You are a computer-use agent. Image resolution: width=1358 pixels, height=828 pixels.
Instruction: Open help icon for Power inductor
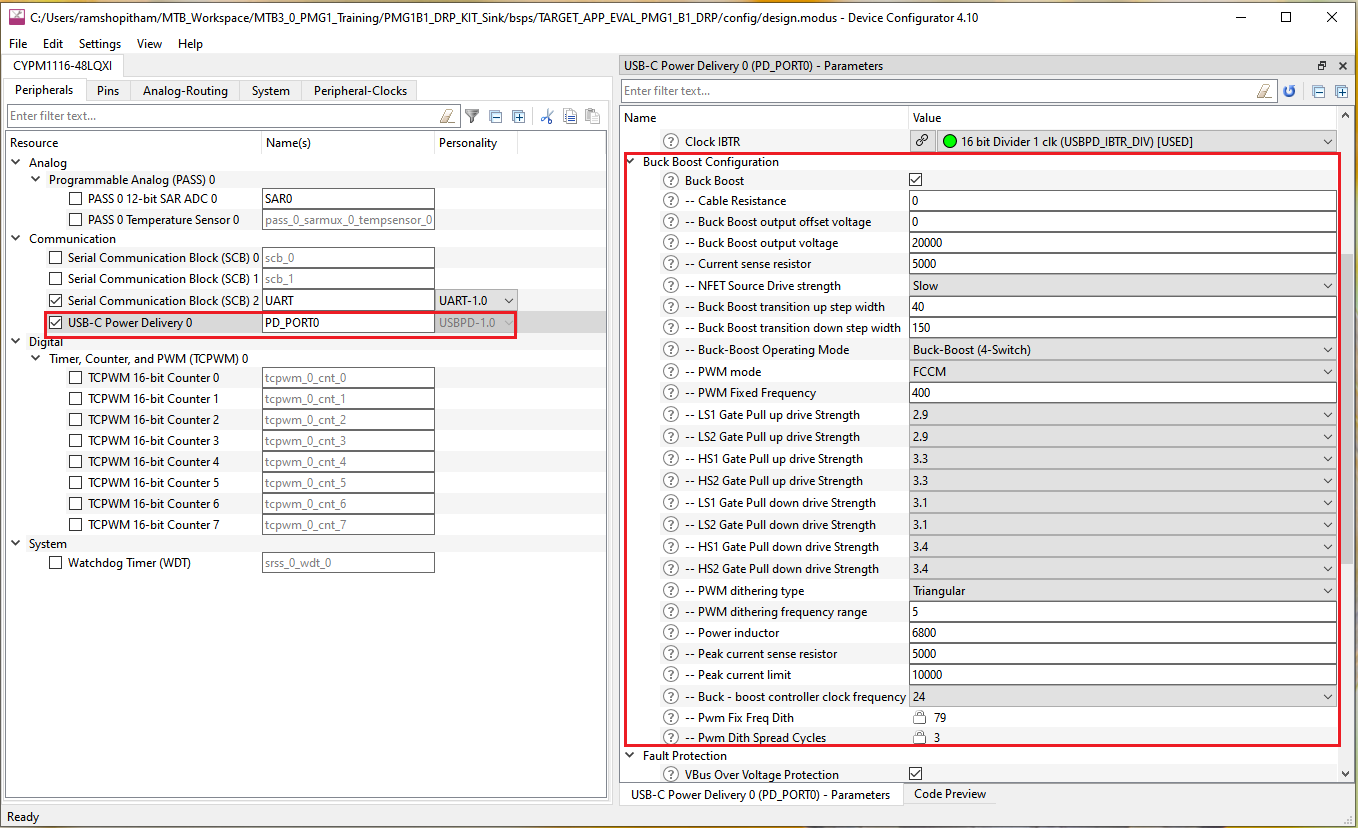point(671,633)
